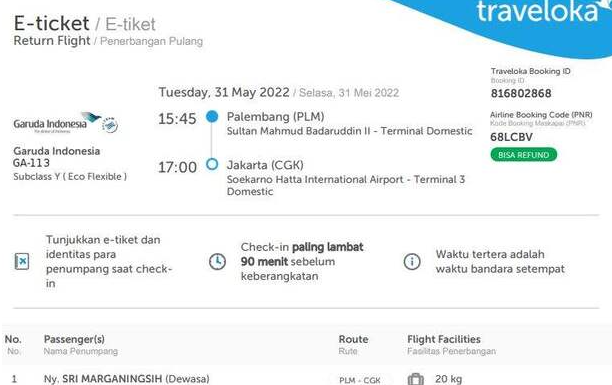Image resolution: width=612 pixels, height=385 pixels.
Task: Select the booking ID number 816802868
Action: click(521, 94)
